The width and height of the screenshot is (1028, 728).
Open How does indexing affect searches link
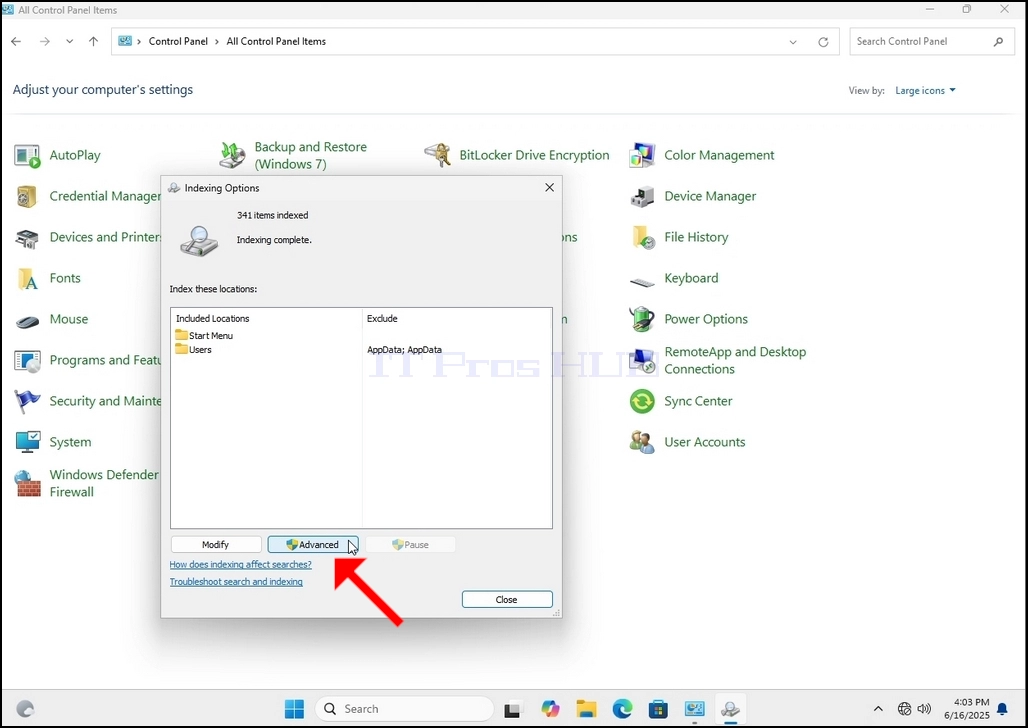click(241, 565)
